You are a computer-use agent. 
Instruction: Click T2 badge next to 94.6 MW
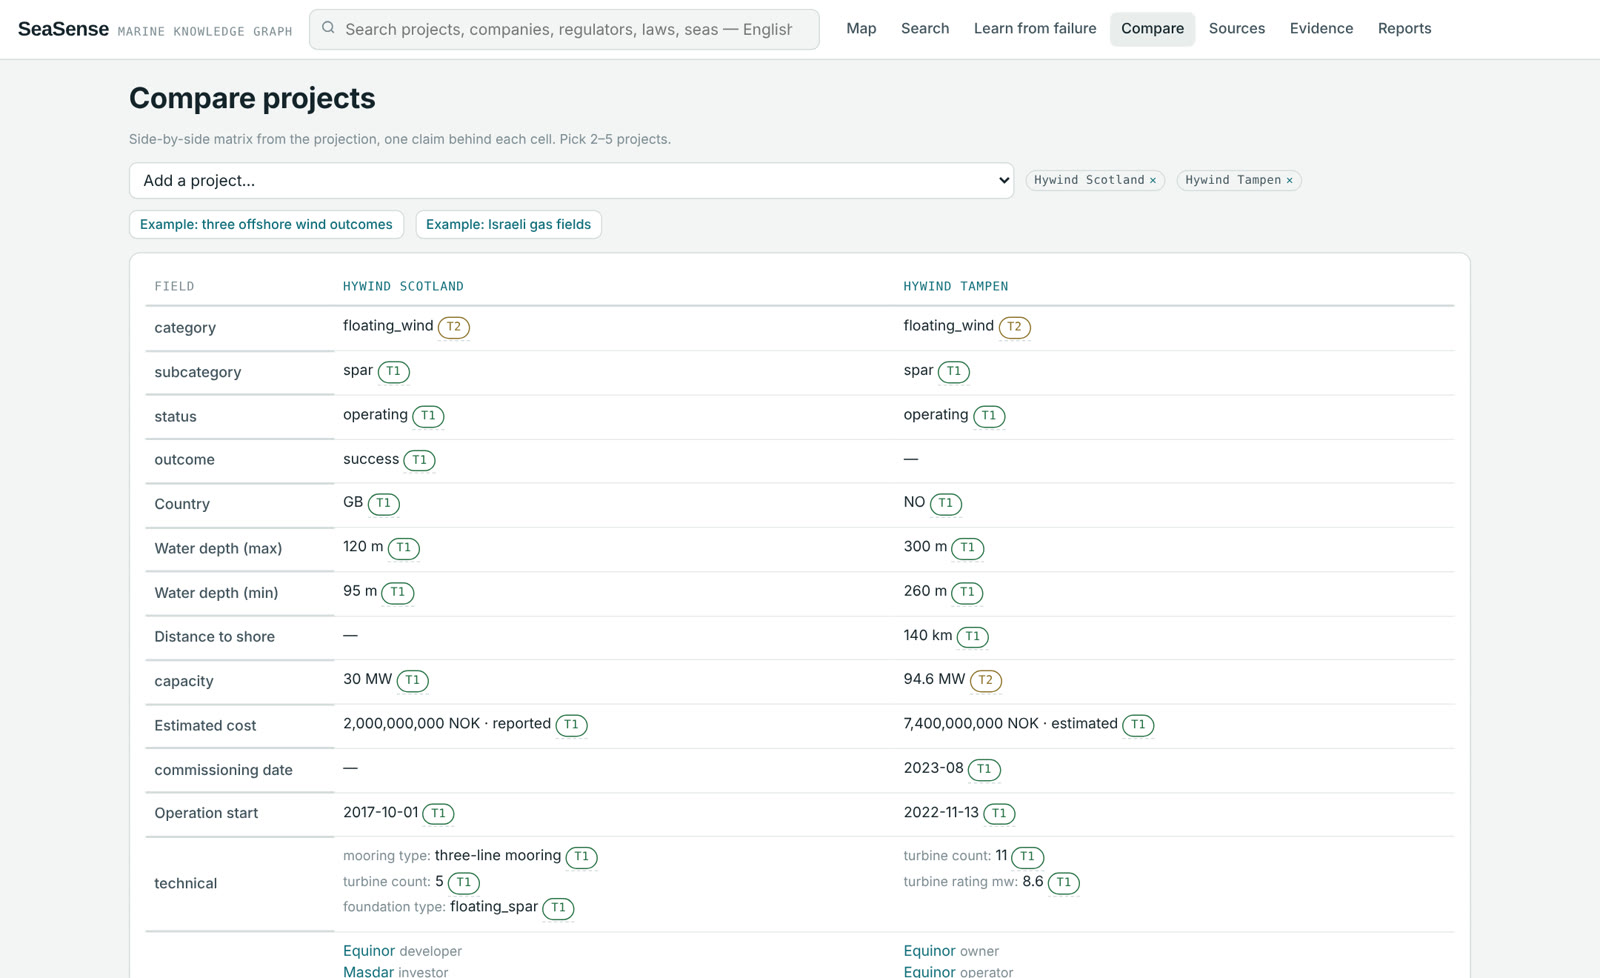tap(986, 680)
